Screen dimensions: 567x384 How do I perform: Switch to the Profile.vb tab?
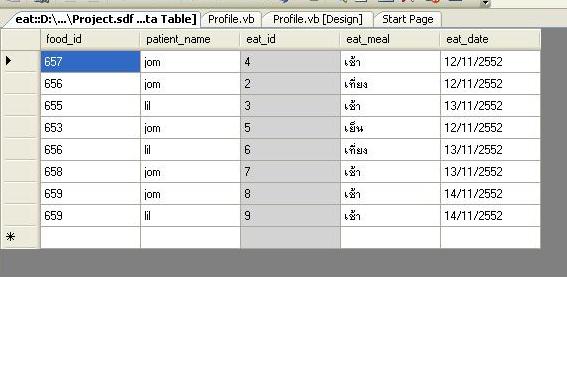pos(231,19)
